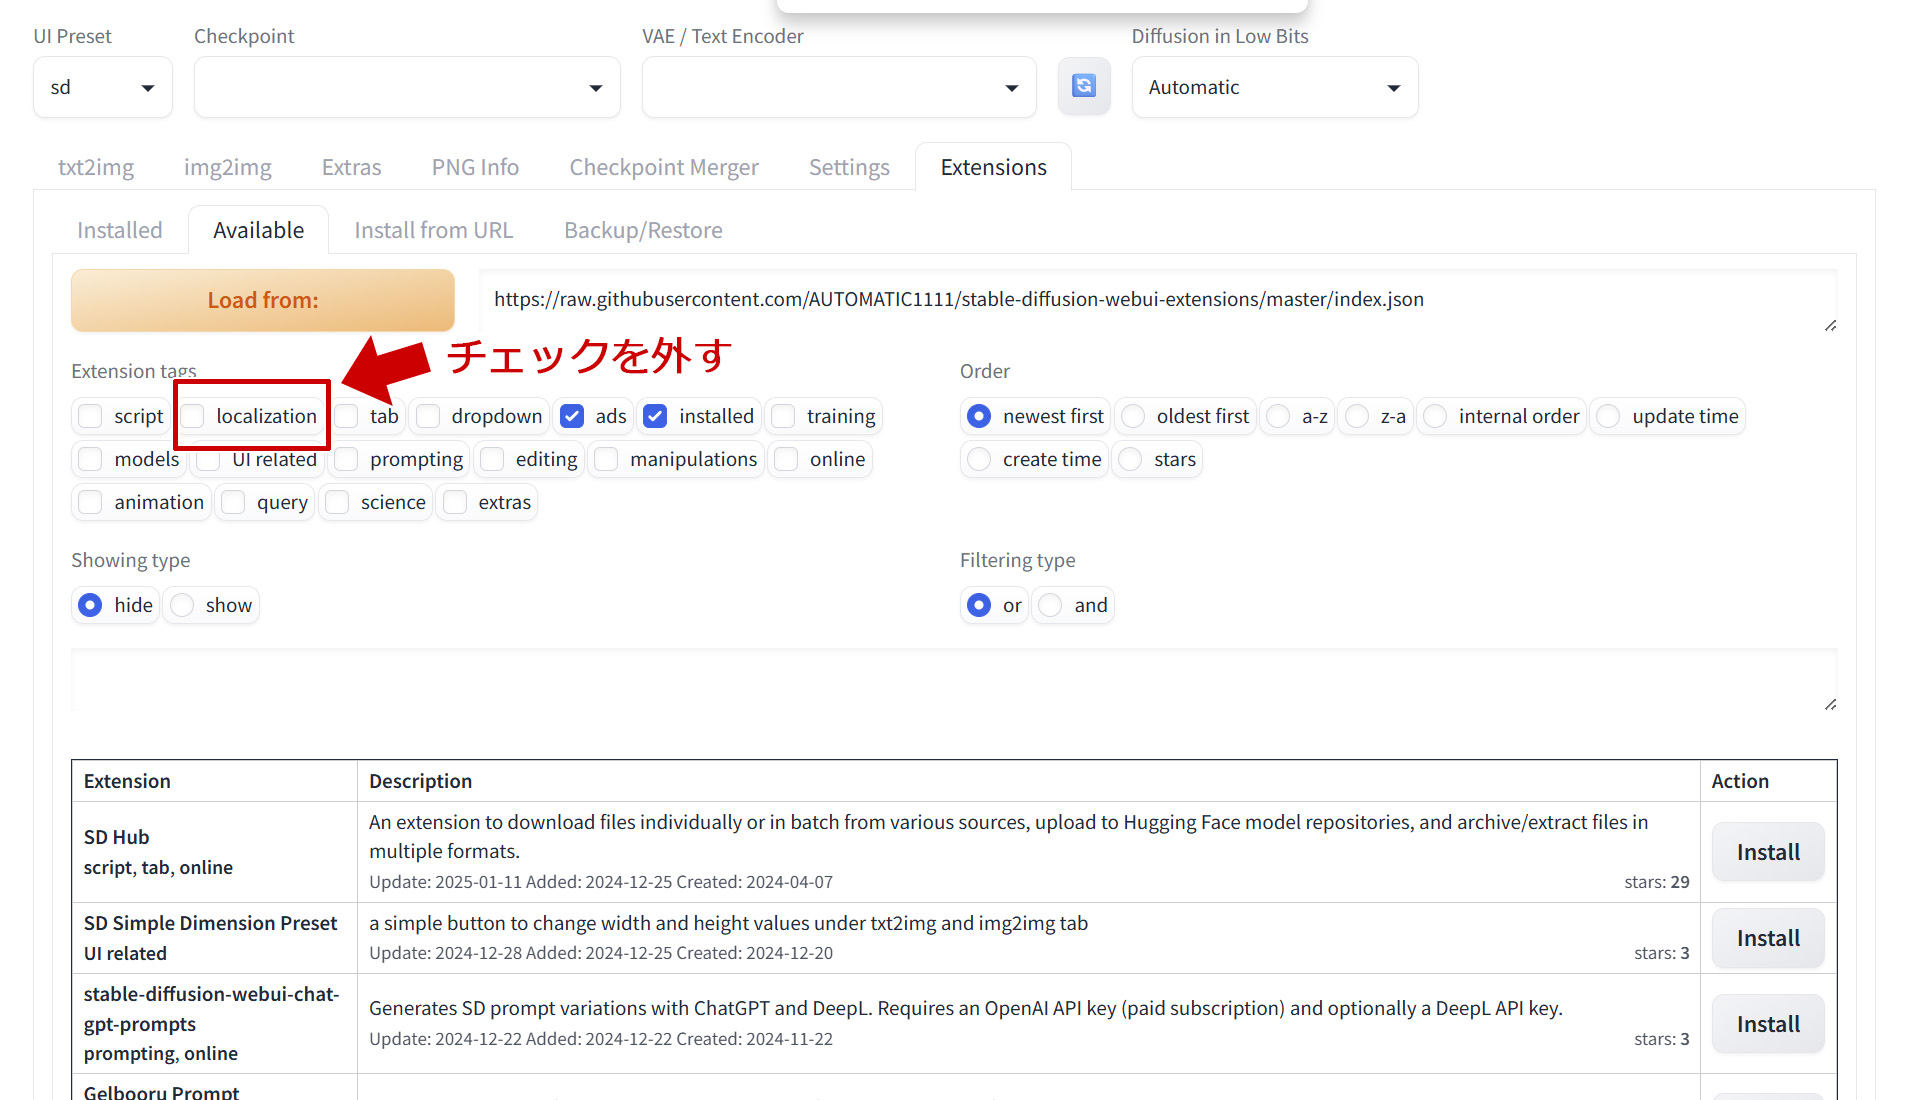
Task: Toggle the installed tag checkbox
Action: coord(655,416)
